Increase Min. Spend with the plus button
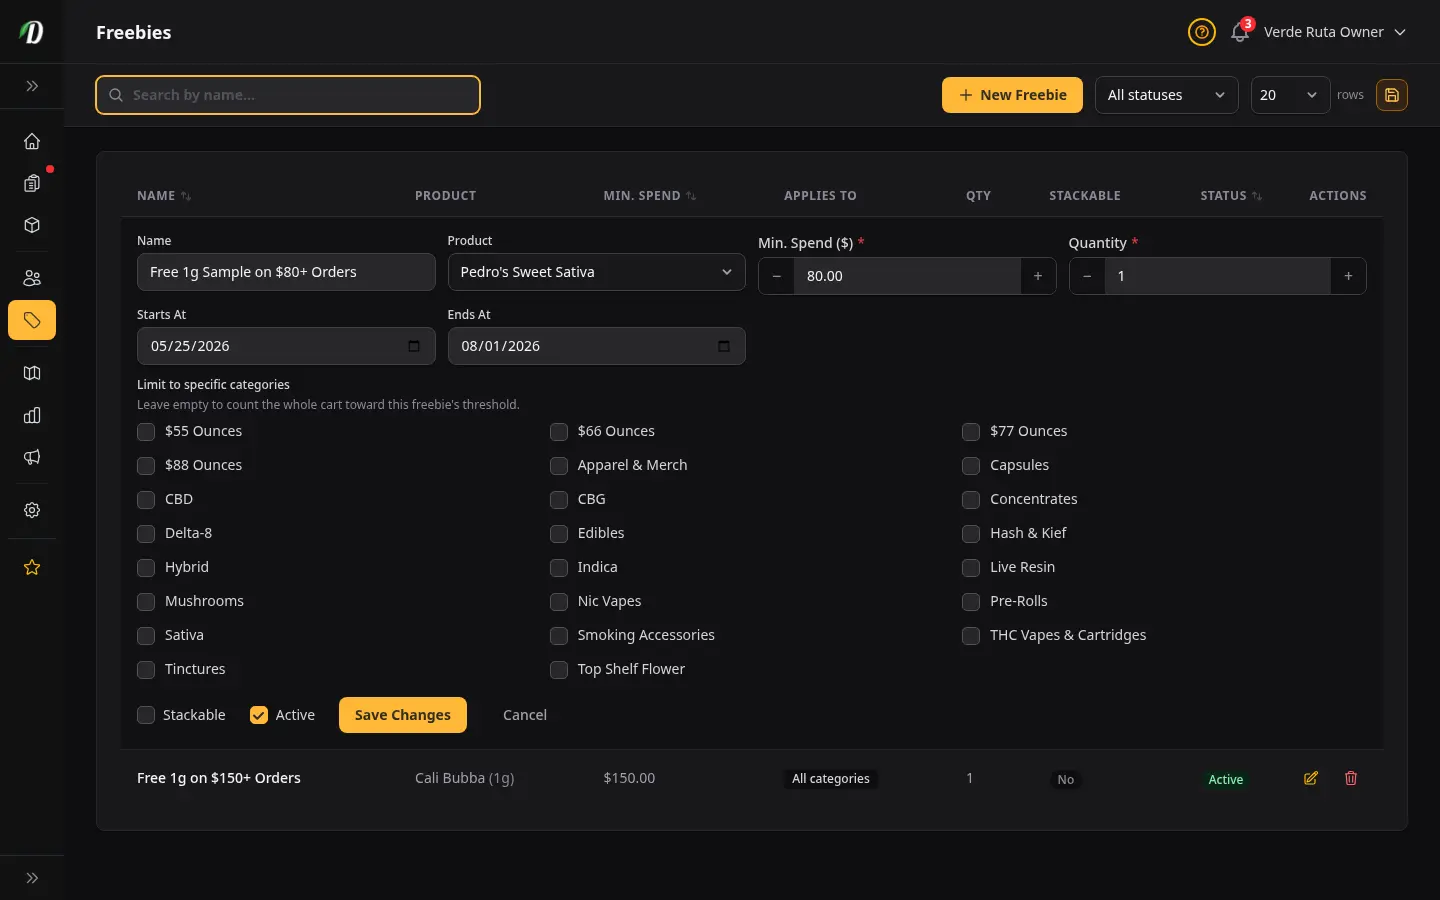This screenshot has height=900, width=1440. [1038, 276]
